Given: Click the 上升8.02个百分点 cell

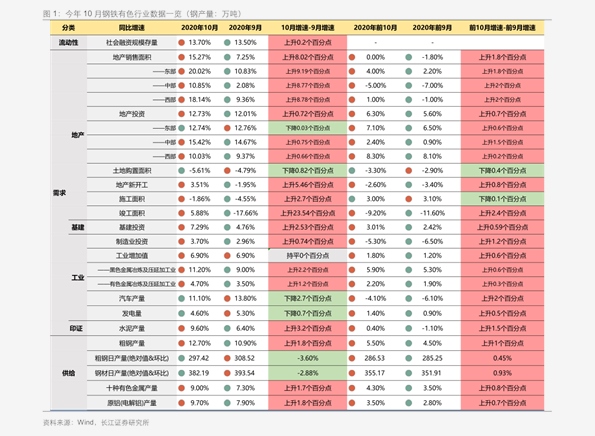Looking at the screenshot, I should tap(308, 57).
